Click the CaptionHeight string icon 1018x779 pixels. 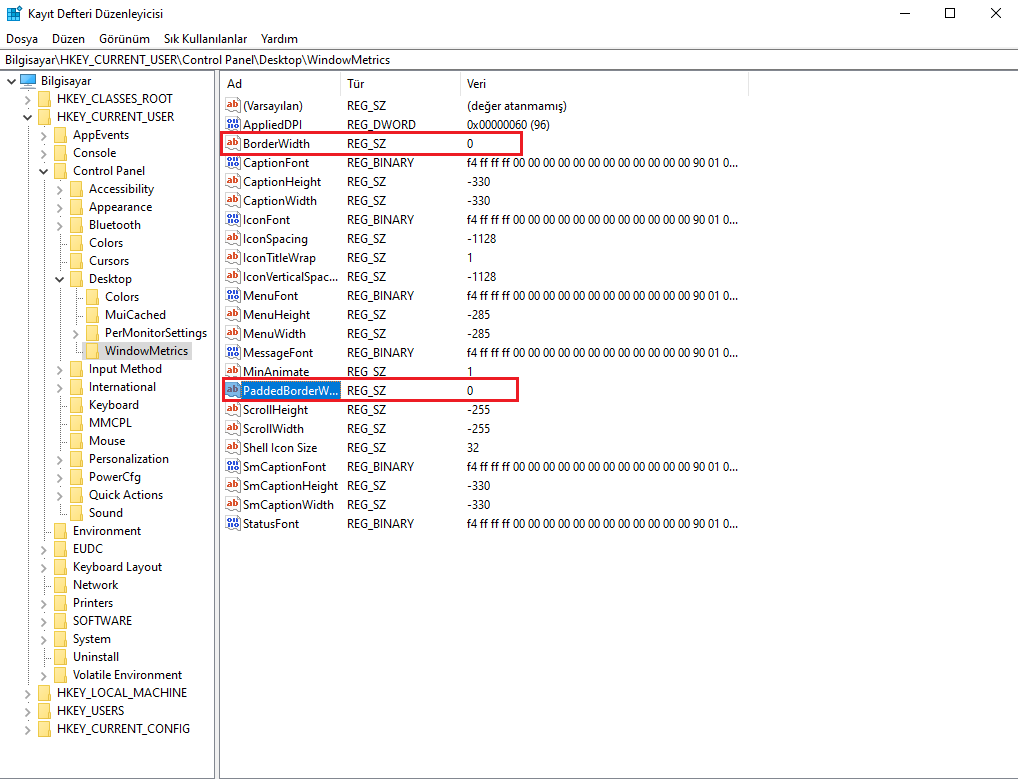(232, 181)
